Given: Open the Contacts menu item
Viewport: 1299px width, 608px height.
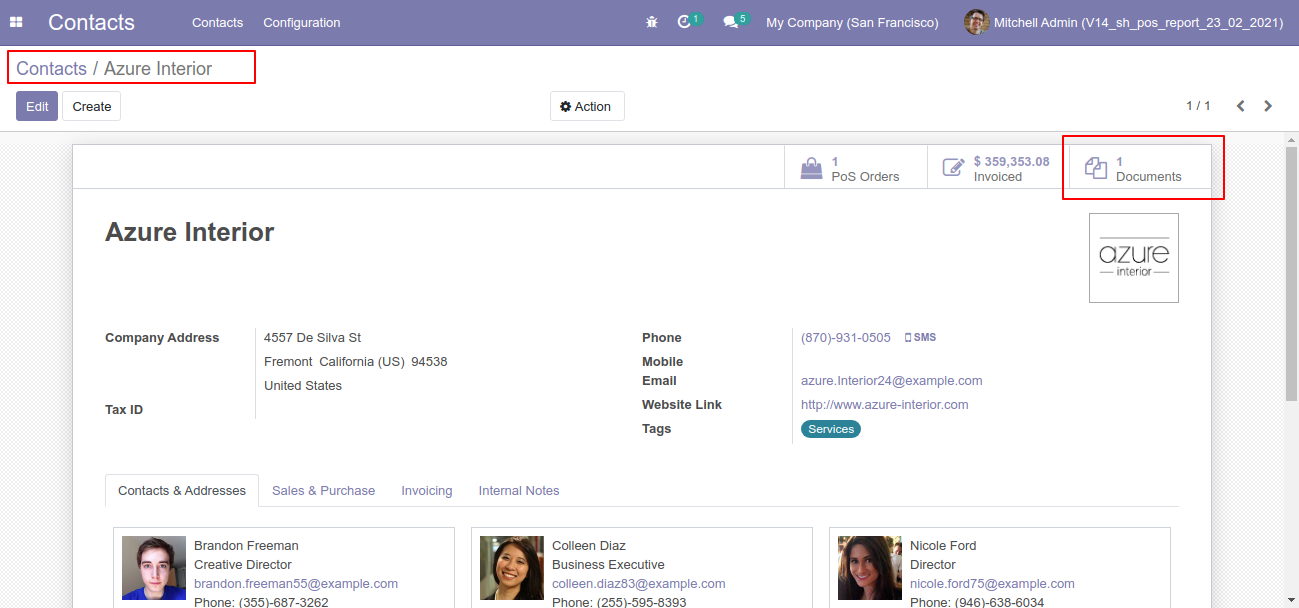Looking at the screenshot, I should tap(217, 22).
